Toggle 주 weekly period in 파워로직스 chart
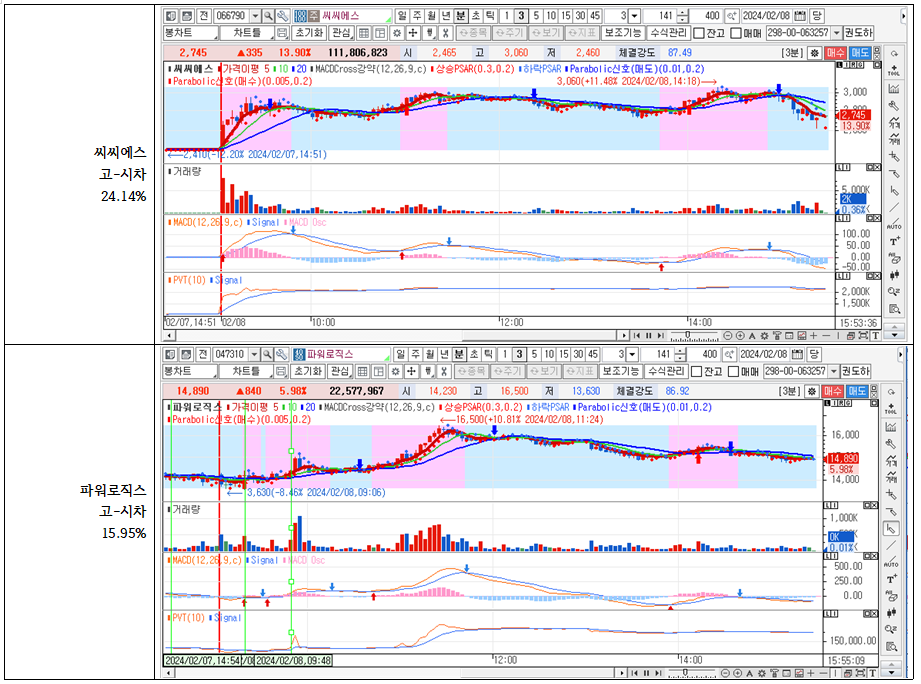The image size is (921, 684). [x=415, y=354]
